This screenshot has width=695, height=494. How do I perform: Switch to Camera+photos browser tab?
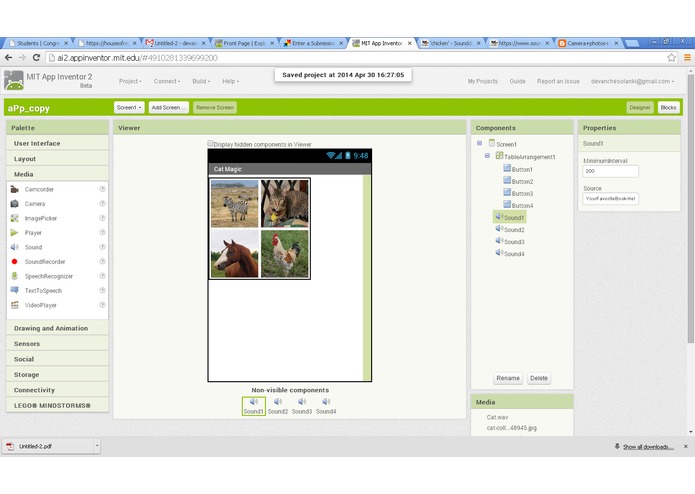[586, 43]
